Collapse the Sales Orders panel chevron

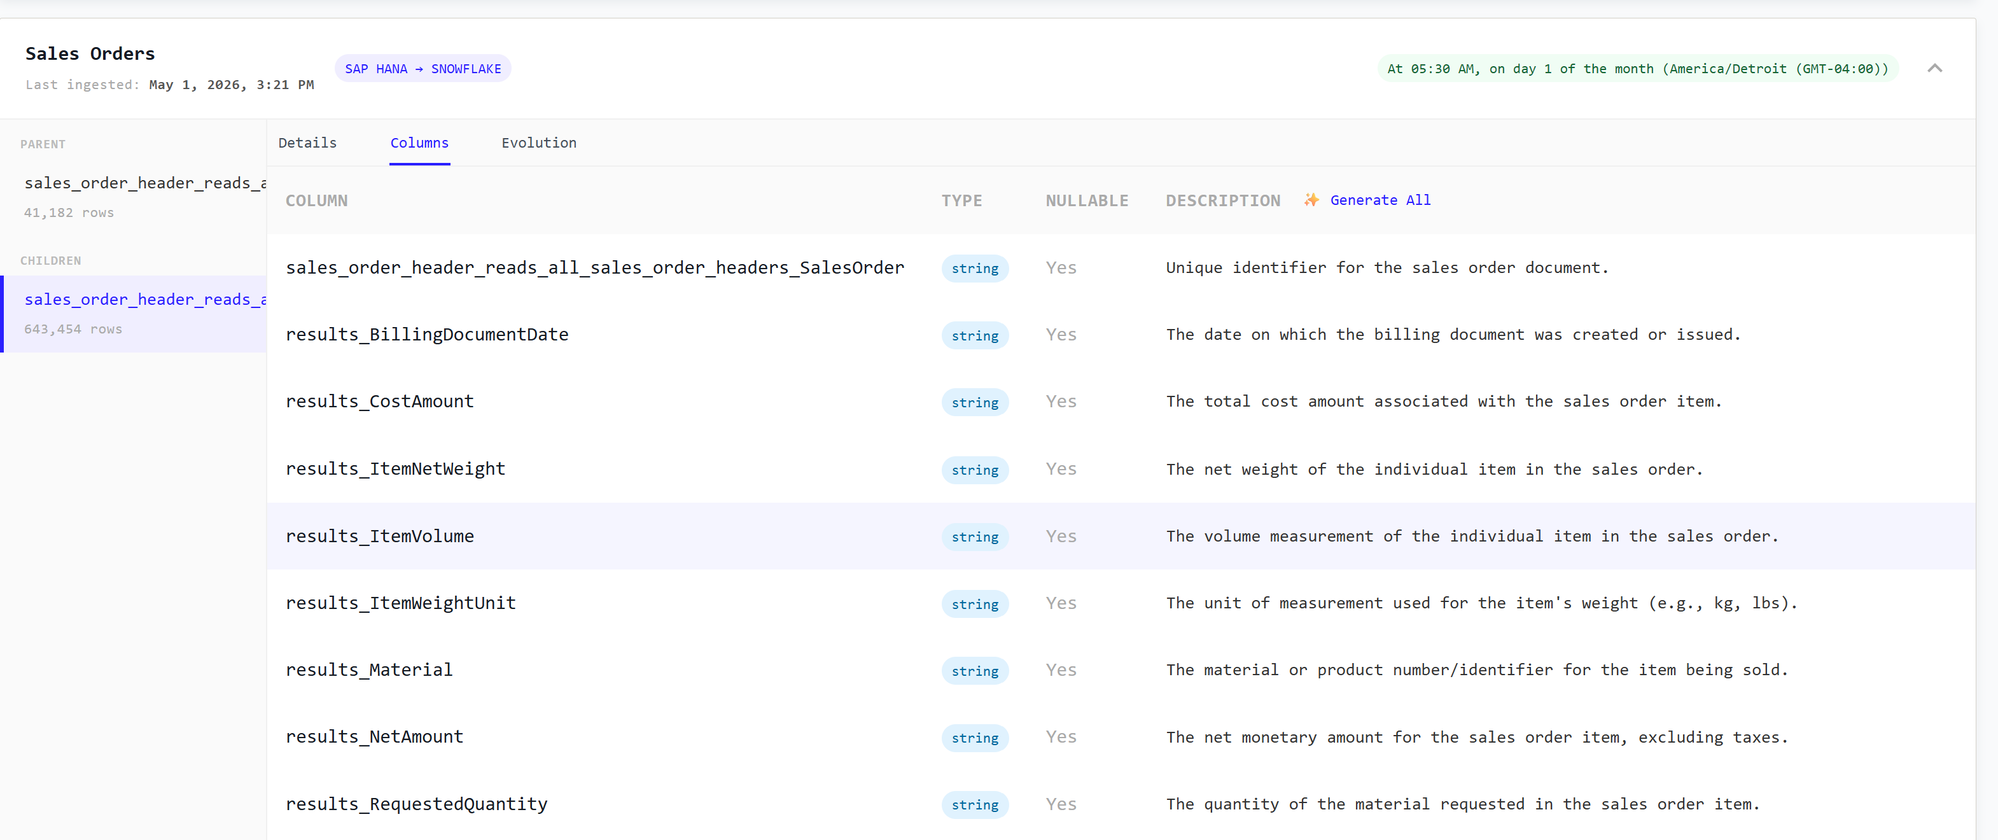click(x=1934, y=68)
